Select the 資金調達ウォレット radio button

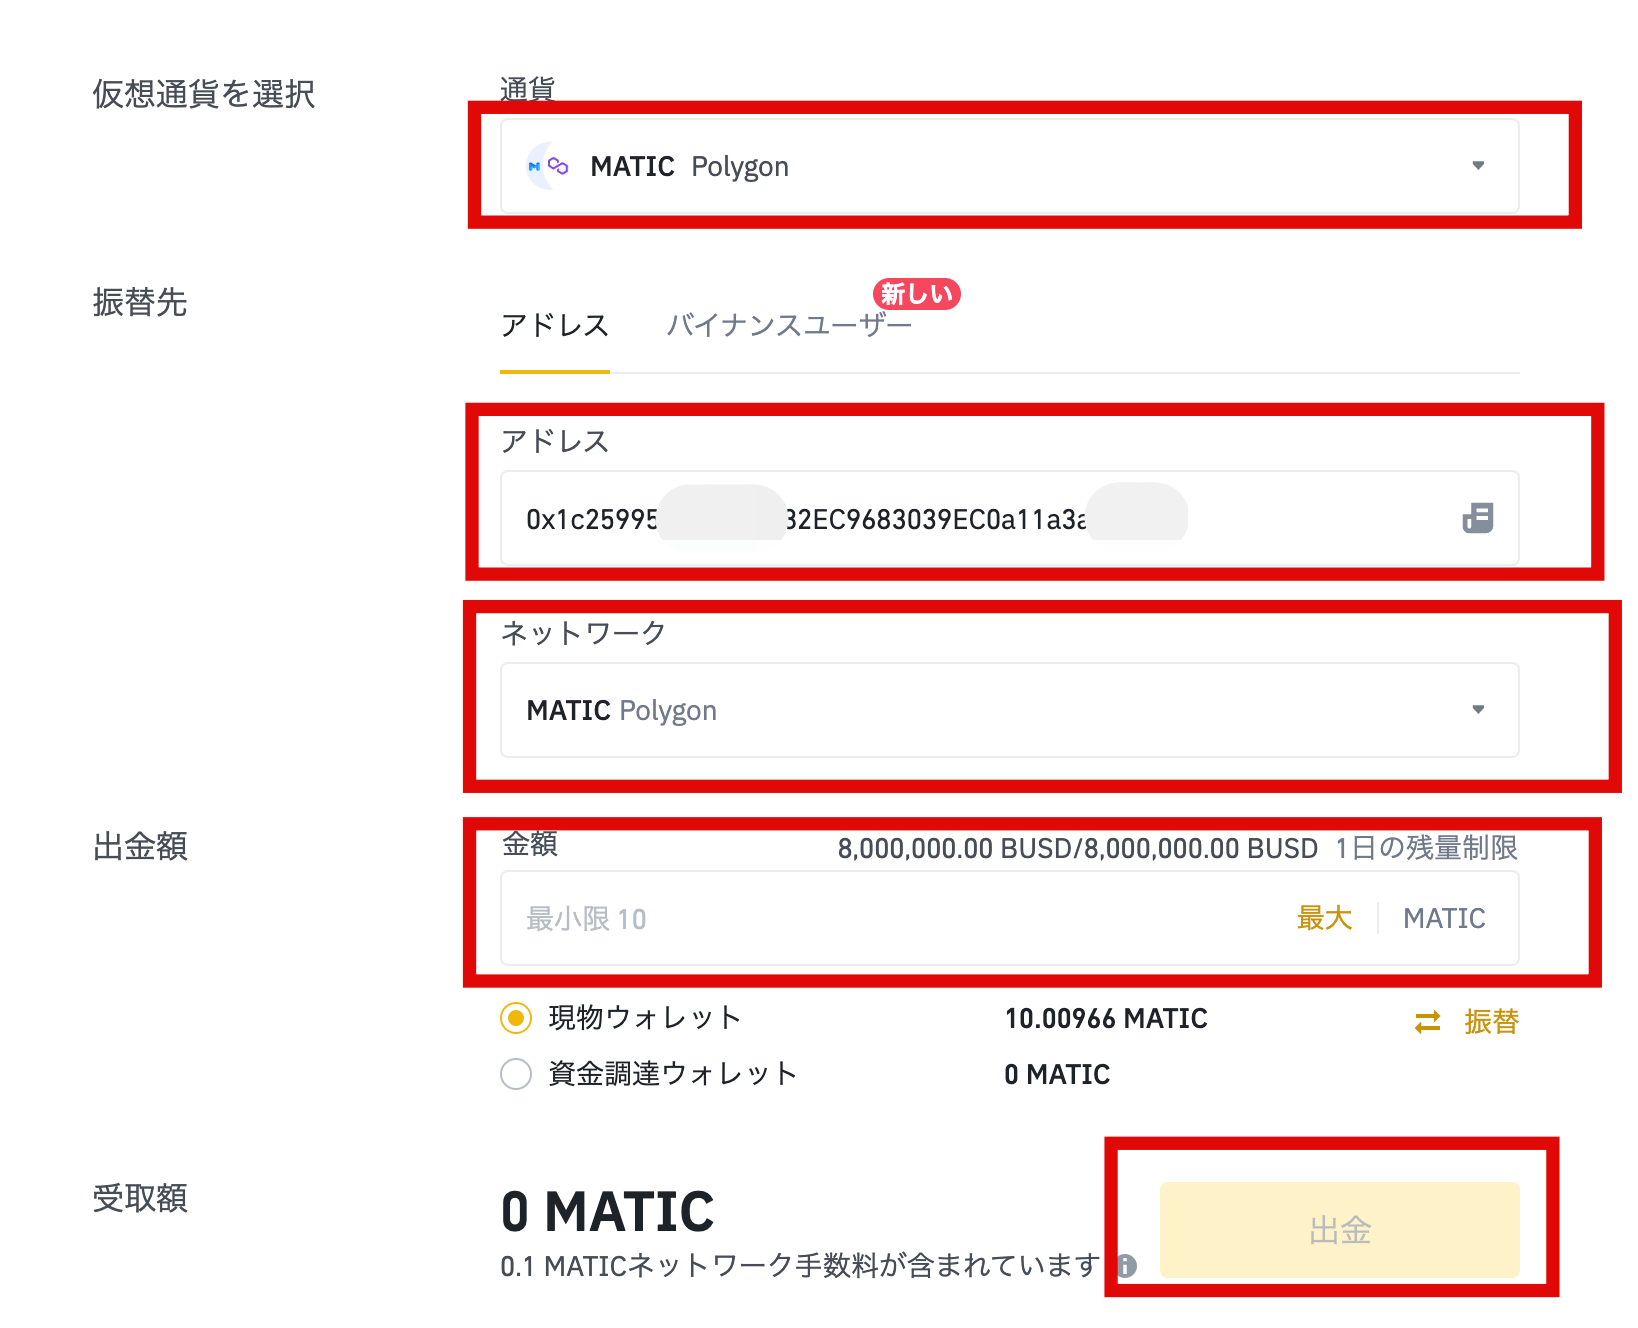point(516,1074)
